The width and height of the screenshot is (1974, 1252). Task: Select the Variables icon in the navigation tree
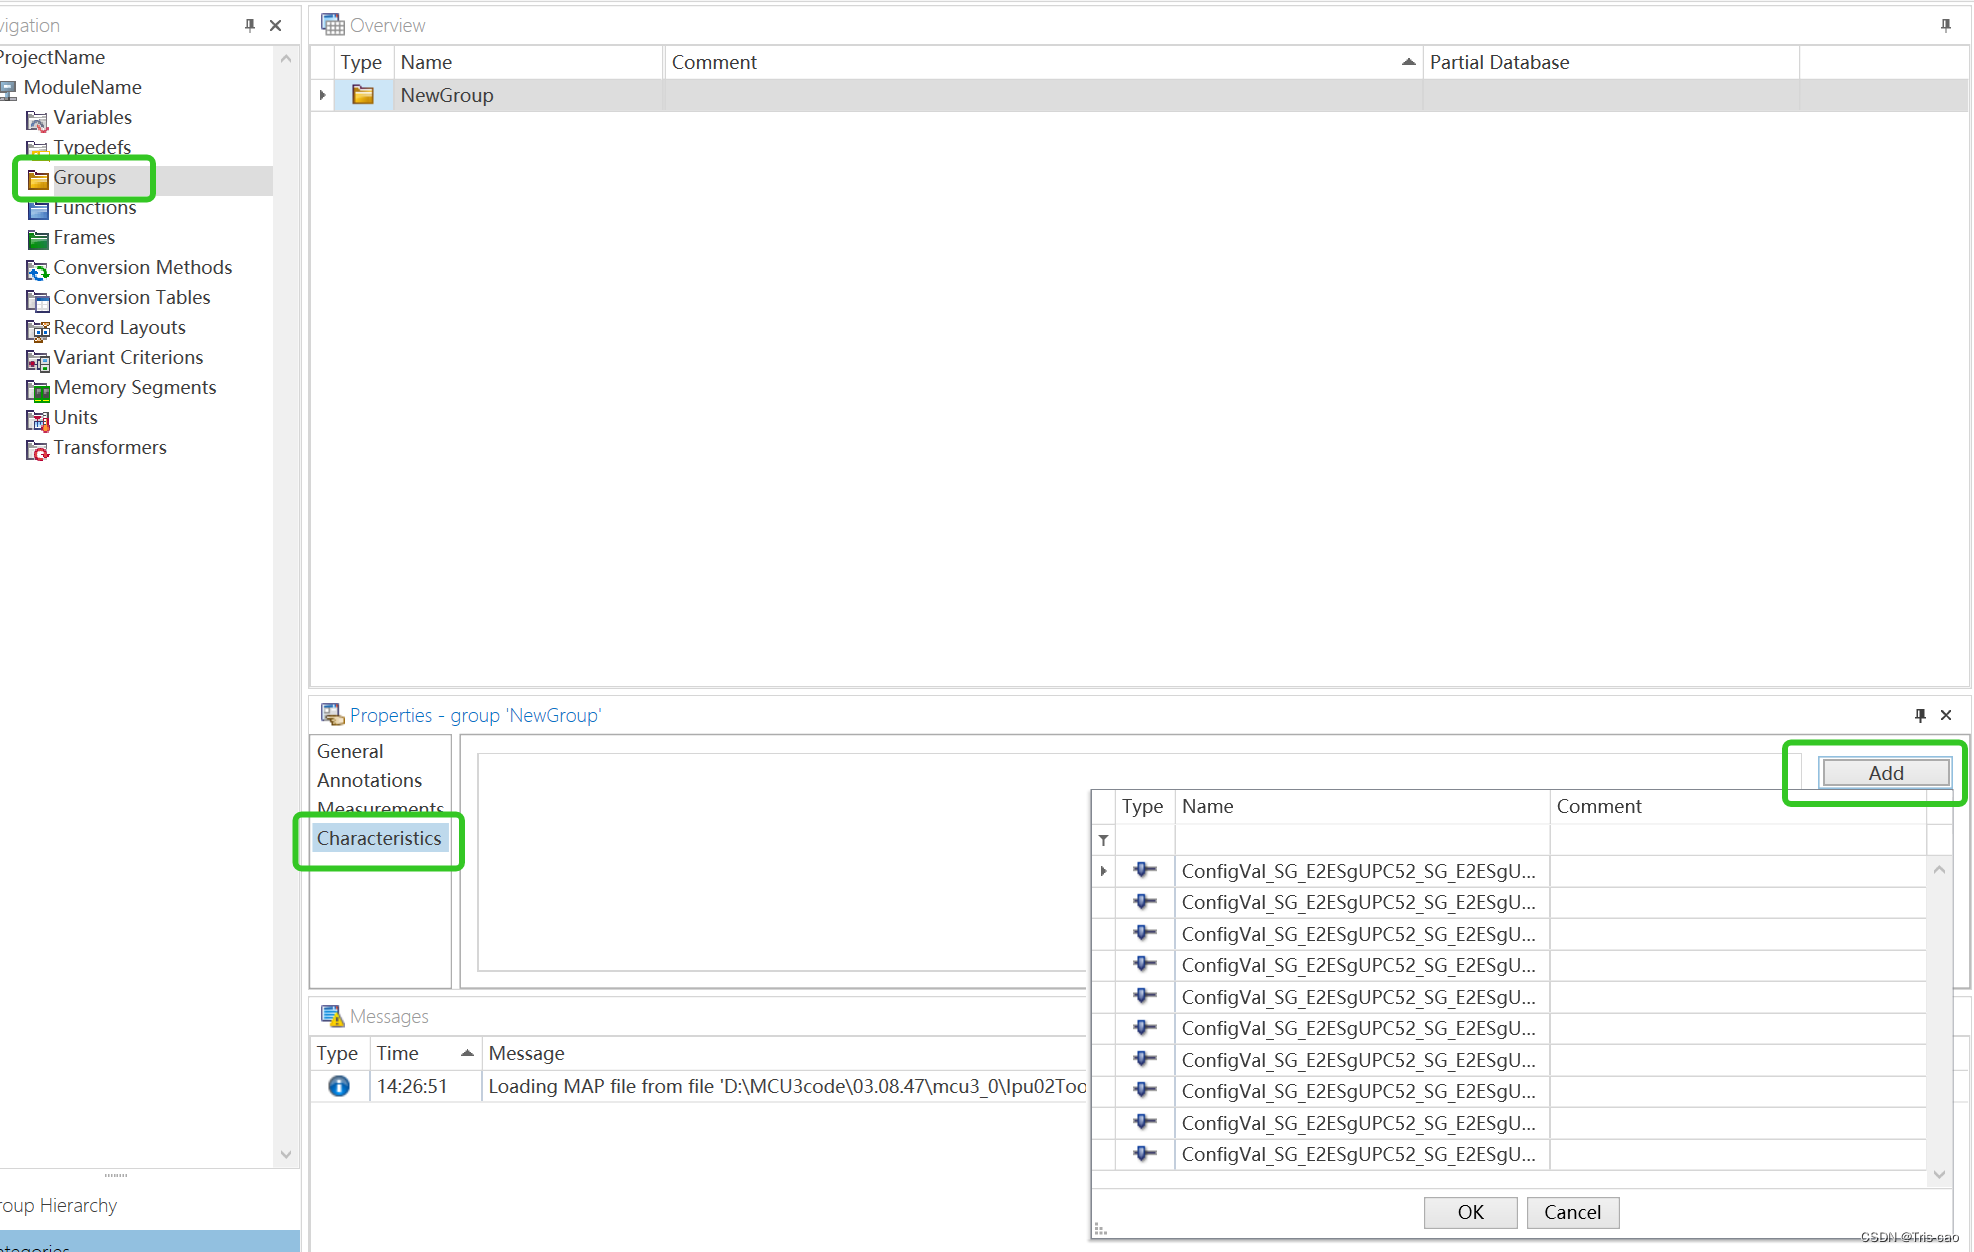(x=37, y=118)
